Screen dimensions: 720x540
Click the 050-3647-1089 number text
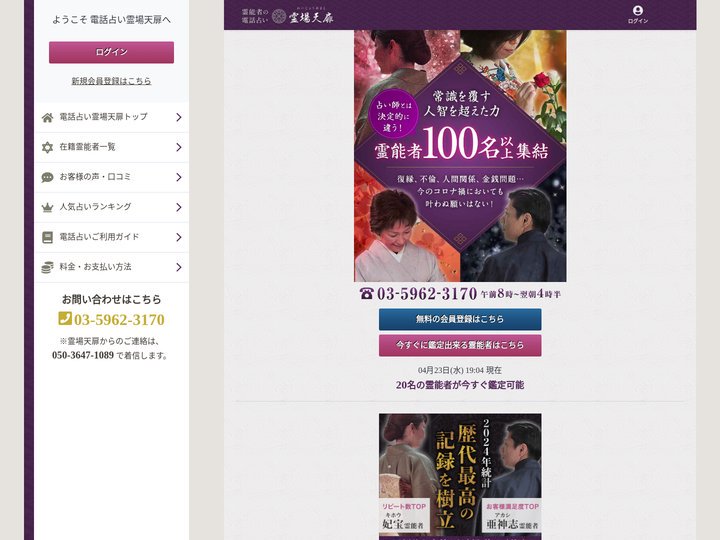pos(83,355)
